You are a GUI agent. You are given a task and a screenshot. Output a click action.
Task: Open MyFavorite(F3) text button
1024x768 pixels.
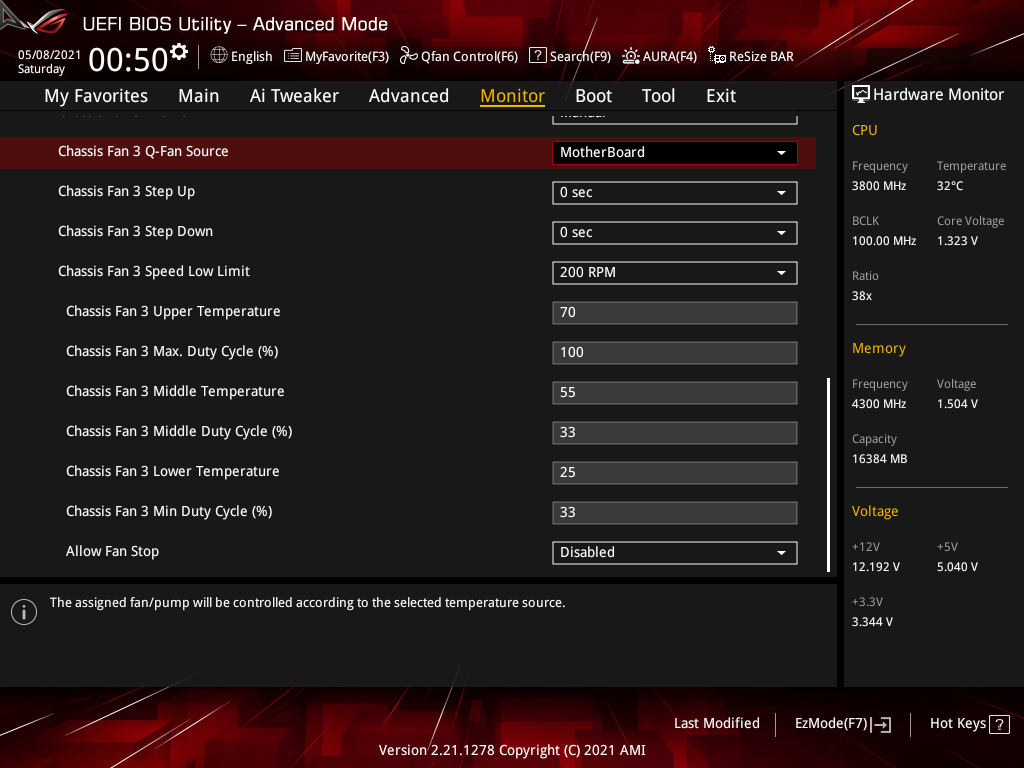point(347,57)
